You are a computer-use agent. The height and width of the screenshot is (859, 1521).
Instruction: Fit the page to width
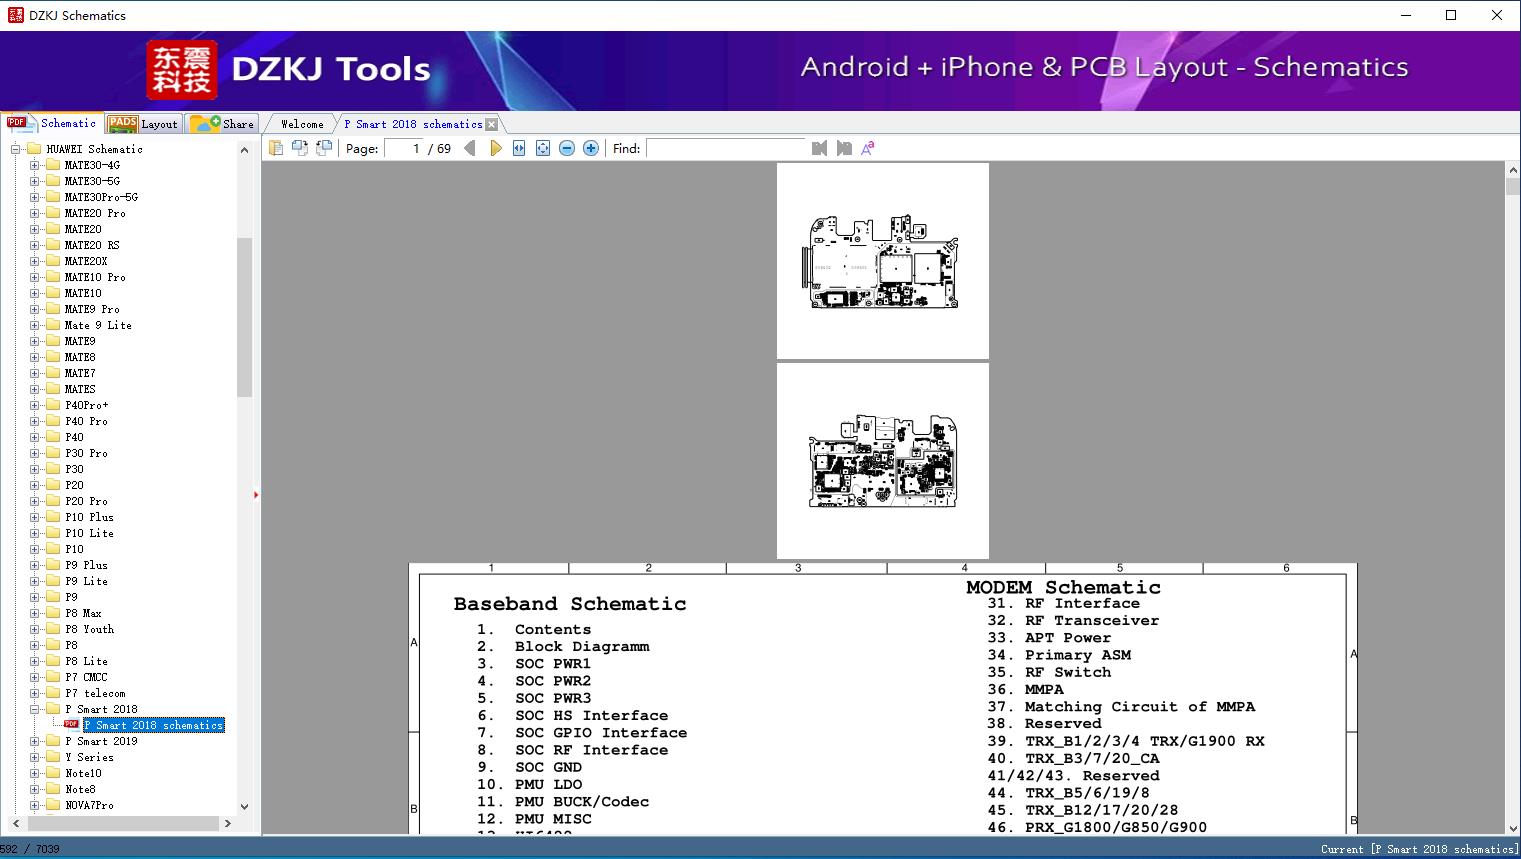pos(519,148)
